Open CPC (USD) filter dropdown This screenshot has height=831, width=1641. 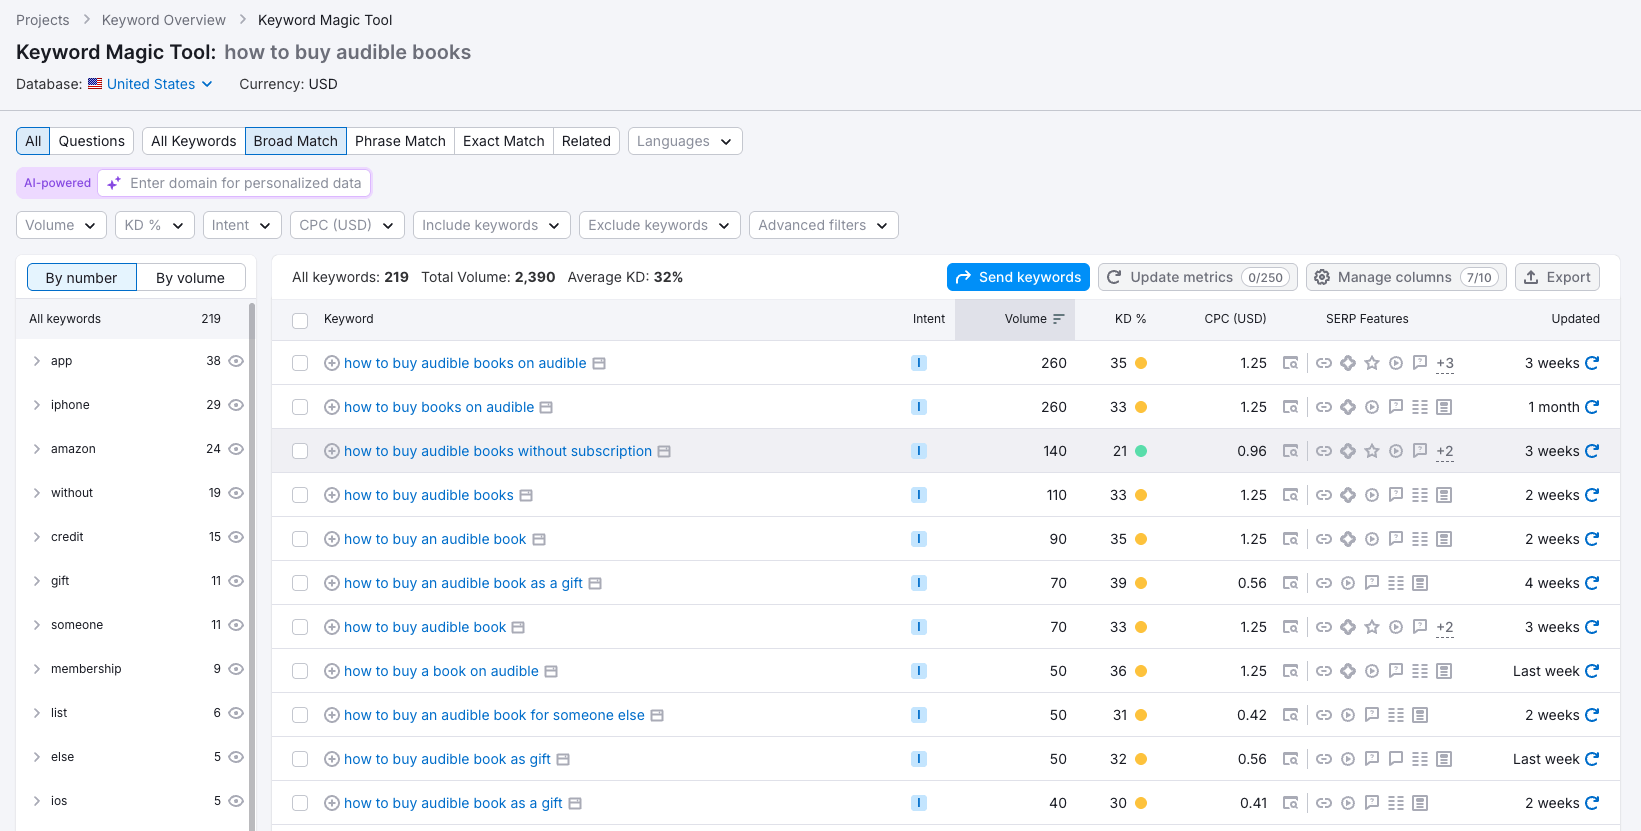pyautogui.click(x=348, y=225)
